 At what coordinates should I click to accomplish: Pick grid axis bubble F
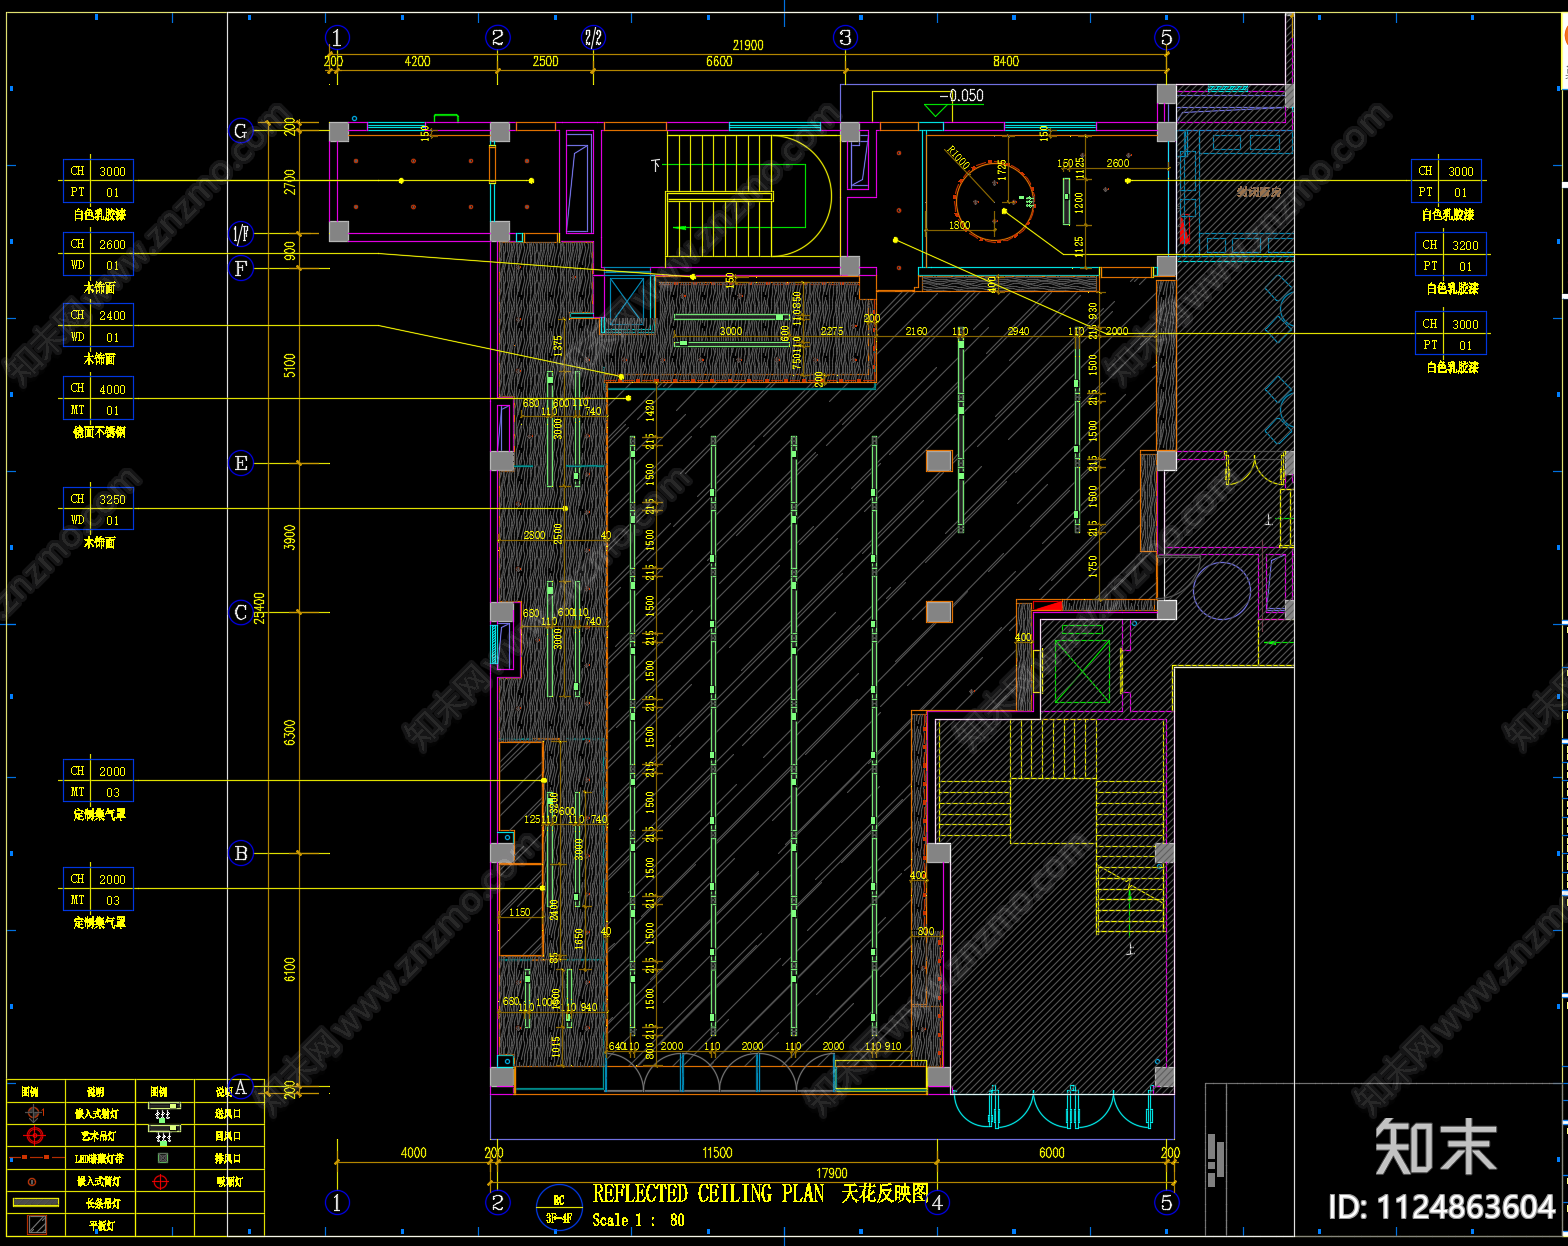click(x=241, y=269)
